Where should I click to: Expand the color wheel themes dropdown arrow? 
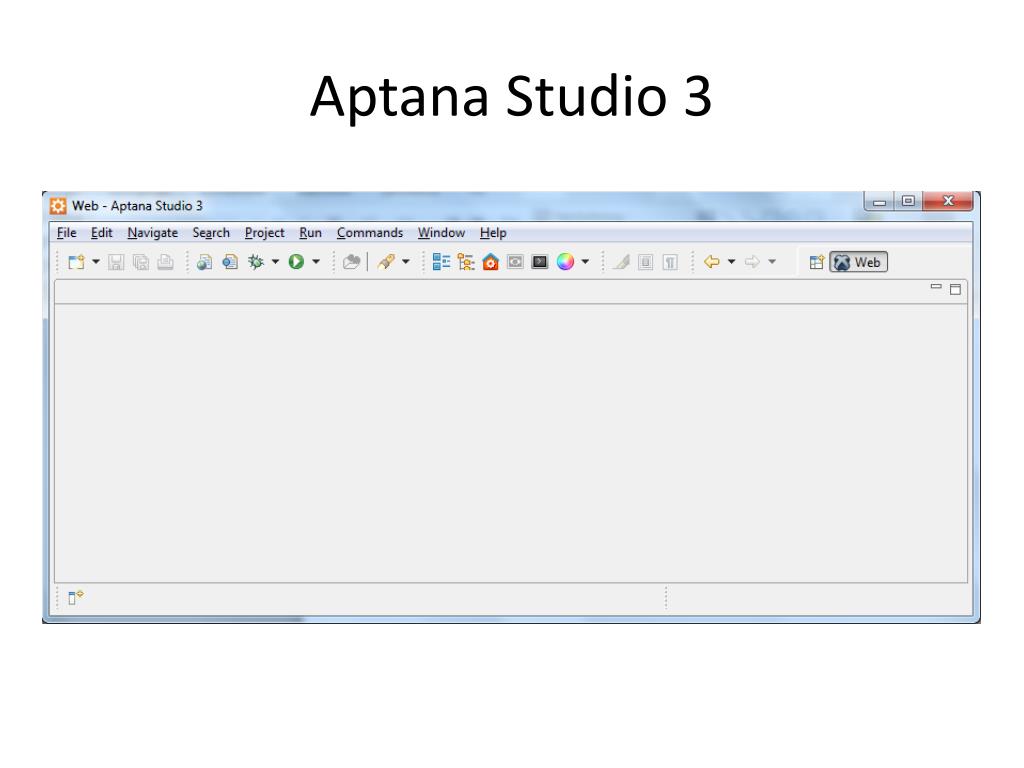[x=585, y=262]
